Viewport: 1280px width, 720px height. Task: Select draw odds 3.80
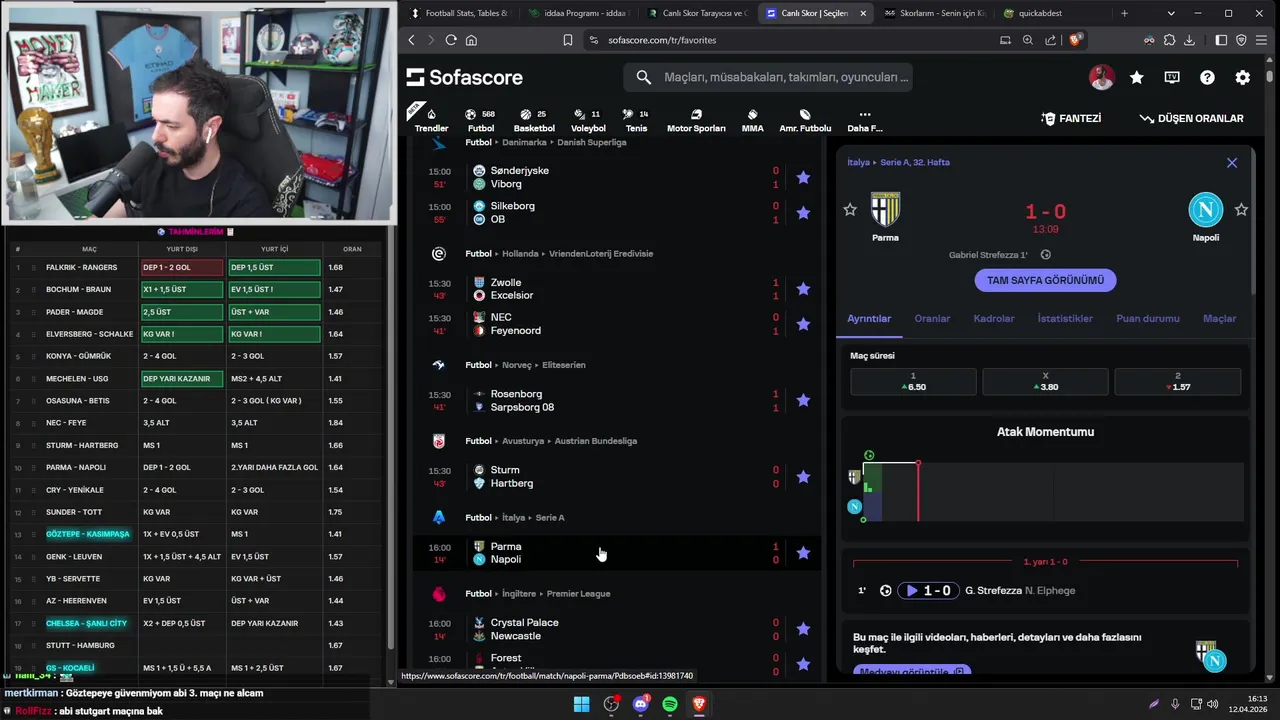[x=1045, y=382]
